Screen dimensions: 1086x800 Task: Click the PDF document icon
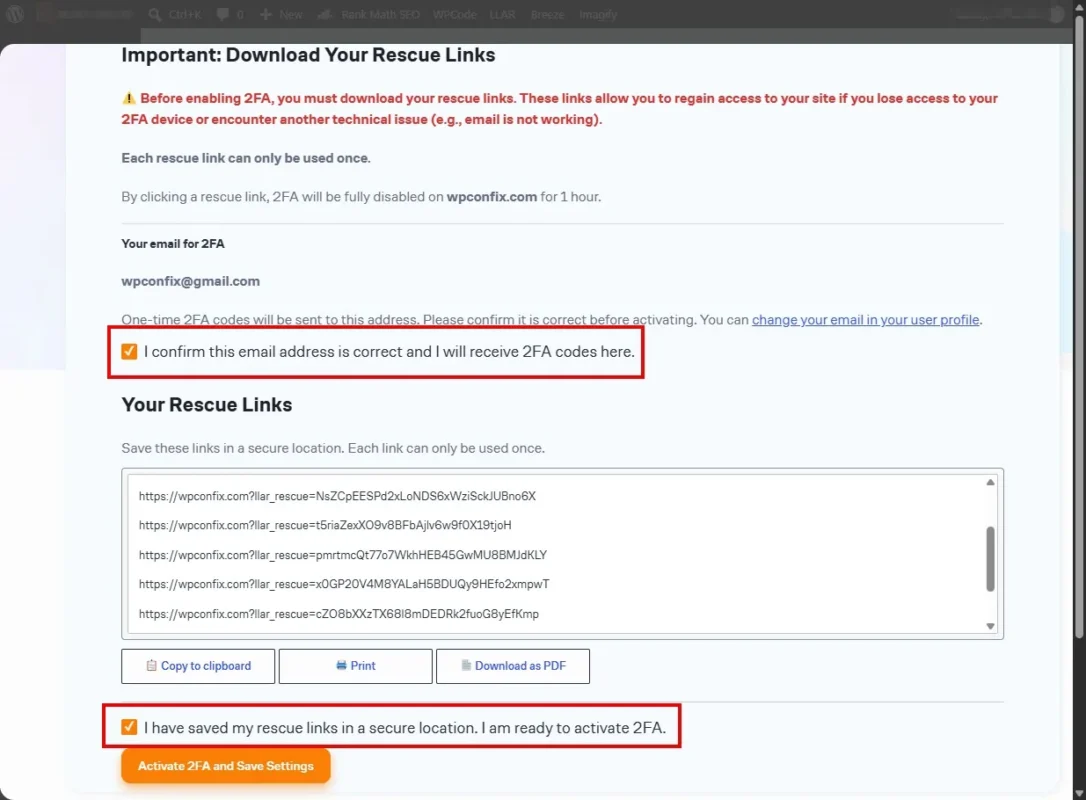(466, 666)
